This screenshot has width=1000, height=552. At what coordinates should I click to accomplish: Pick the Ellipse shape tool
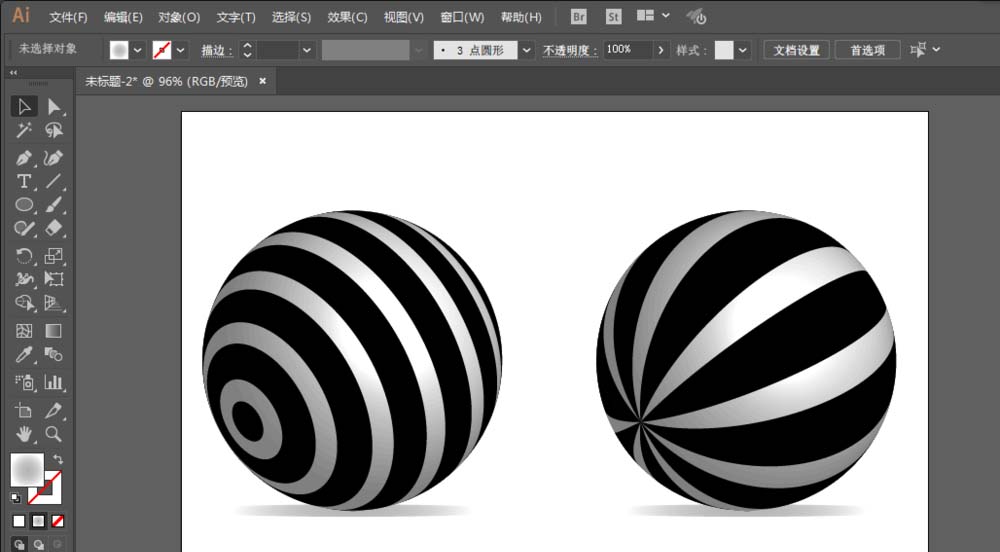pyautogui.click(x=24, y=205)
